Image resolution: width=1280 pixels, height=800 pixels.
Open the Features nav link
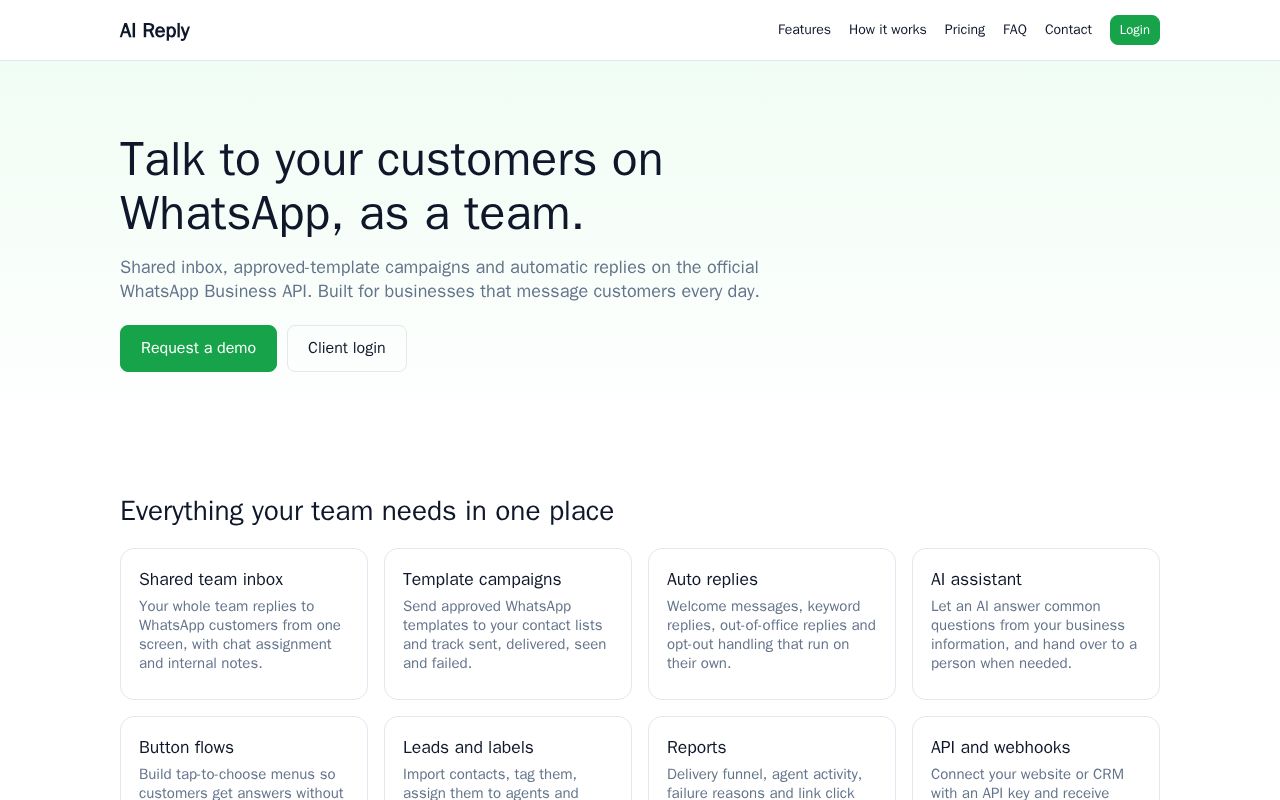[x=804, y=30]
